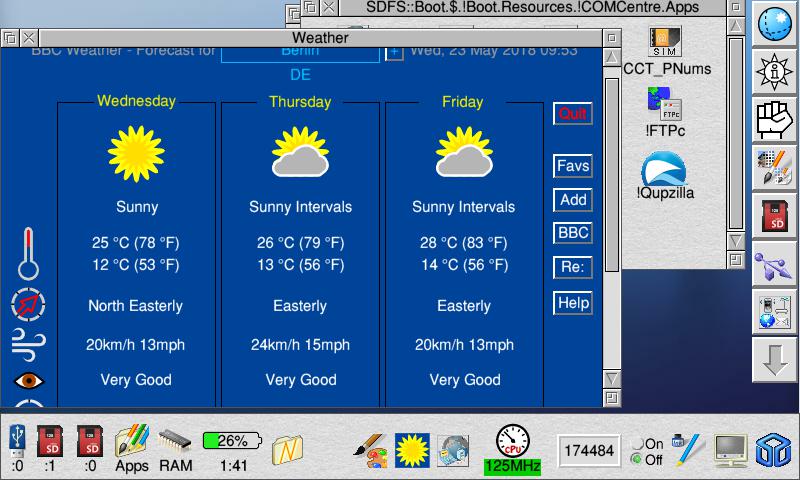The image size is (800, 480).
Task: Click the plus button beside Berlin field
Action: click(x=394, y=51)
